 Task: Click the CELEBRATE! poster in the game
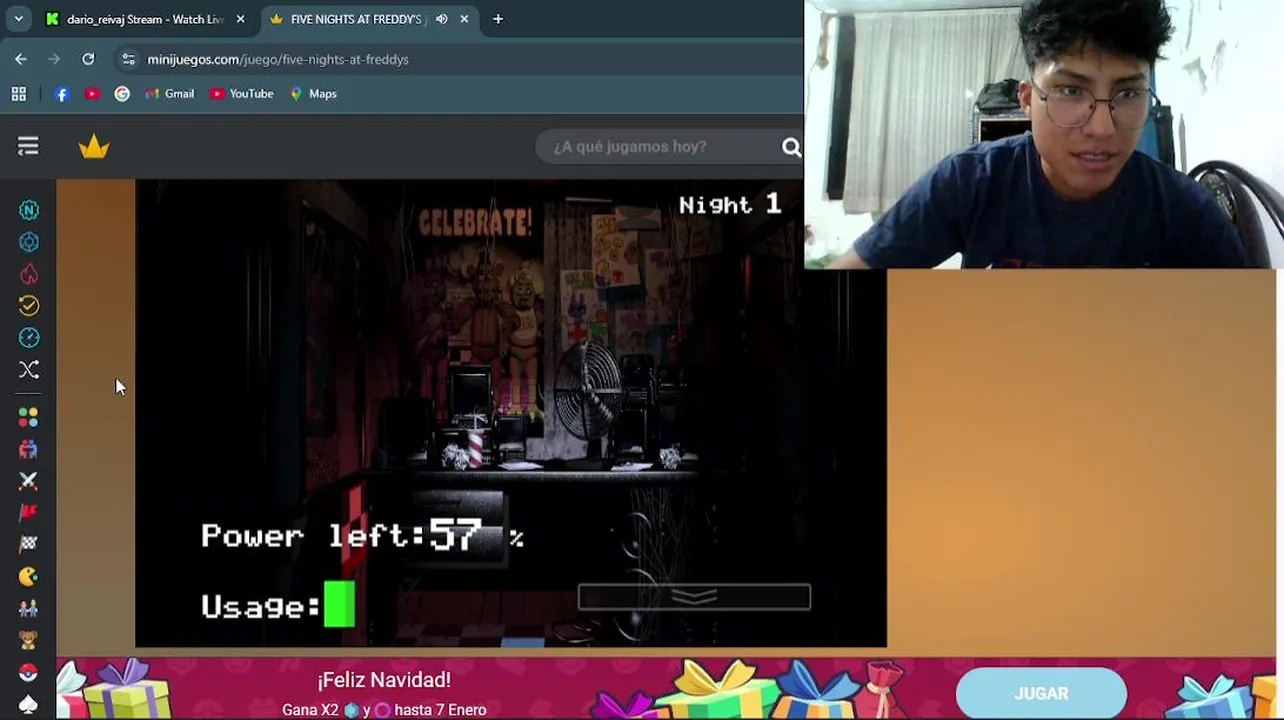click(x=475, y=222)
